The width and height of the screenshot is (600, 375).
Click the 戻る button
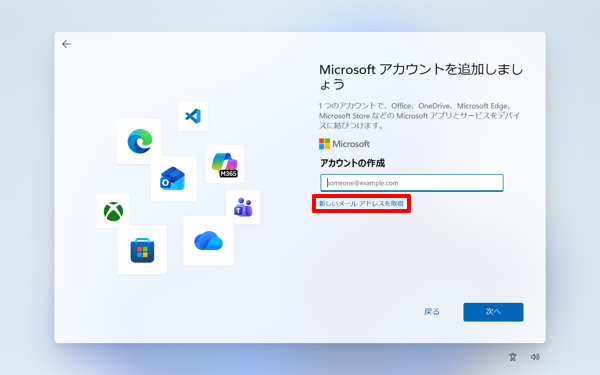tap(432, 312)
